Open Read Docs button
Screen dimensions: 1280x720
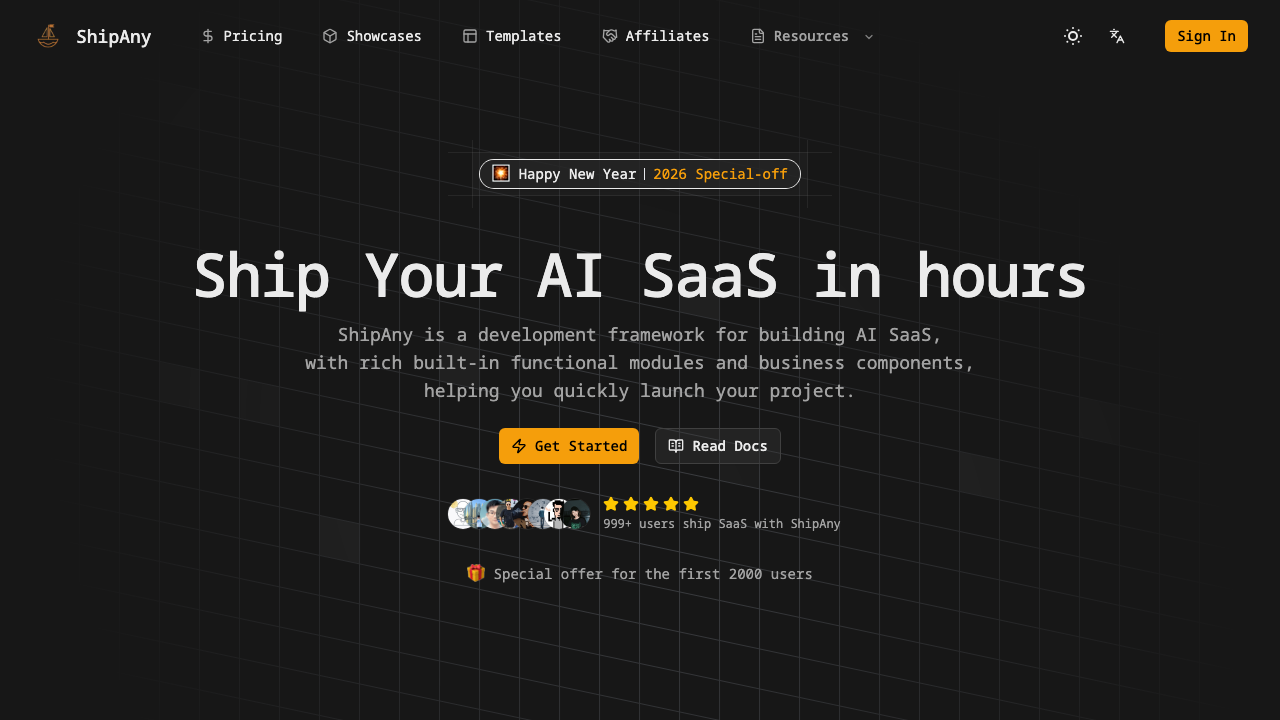click(718, 446)
